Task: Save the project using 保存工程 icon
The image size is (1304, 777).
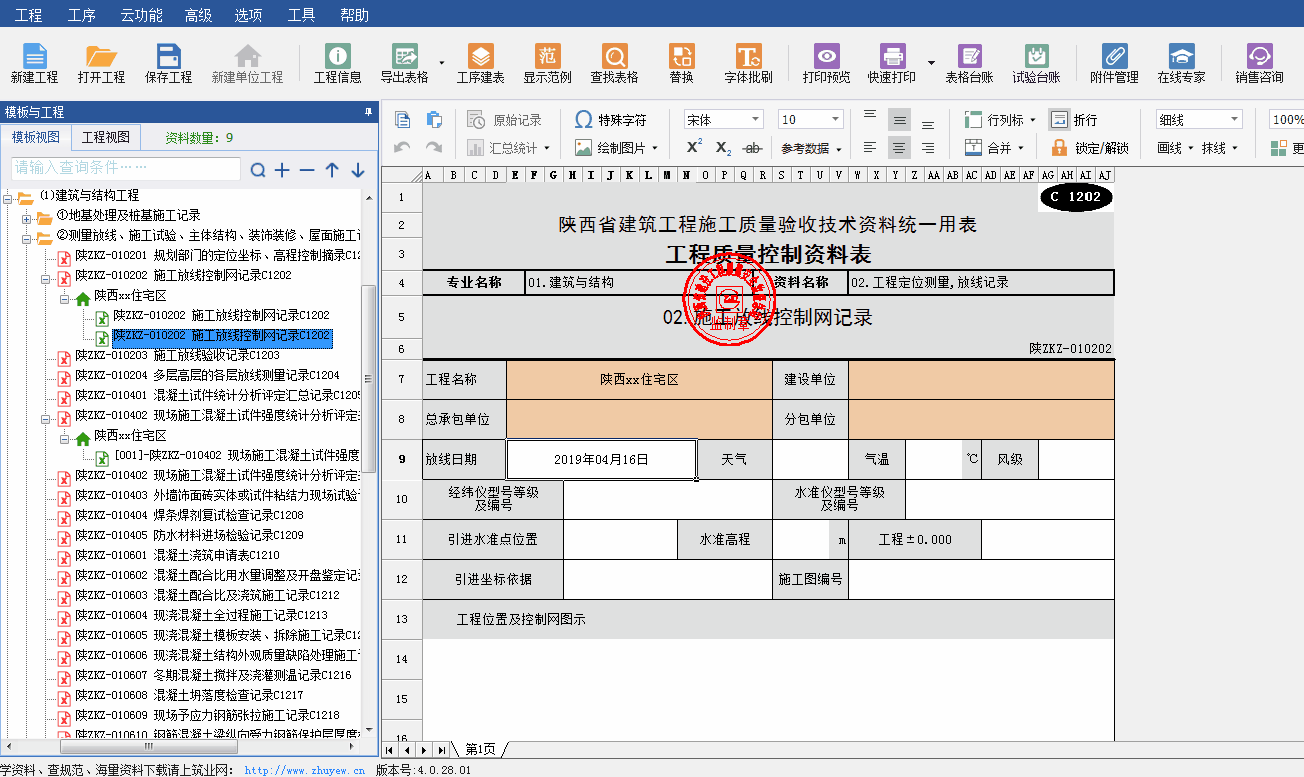Action: tap(168, 60)
